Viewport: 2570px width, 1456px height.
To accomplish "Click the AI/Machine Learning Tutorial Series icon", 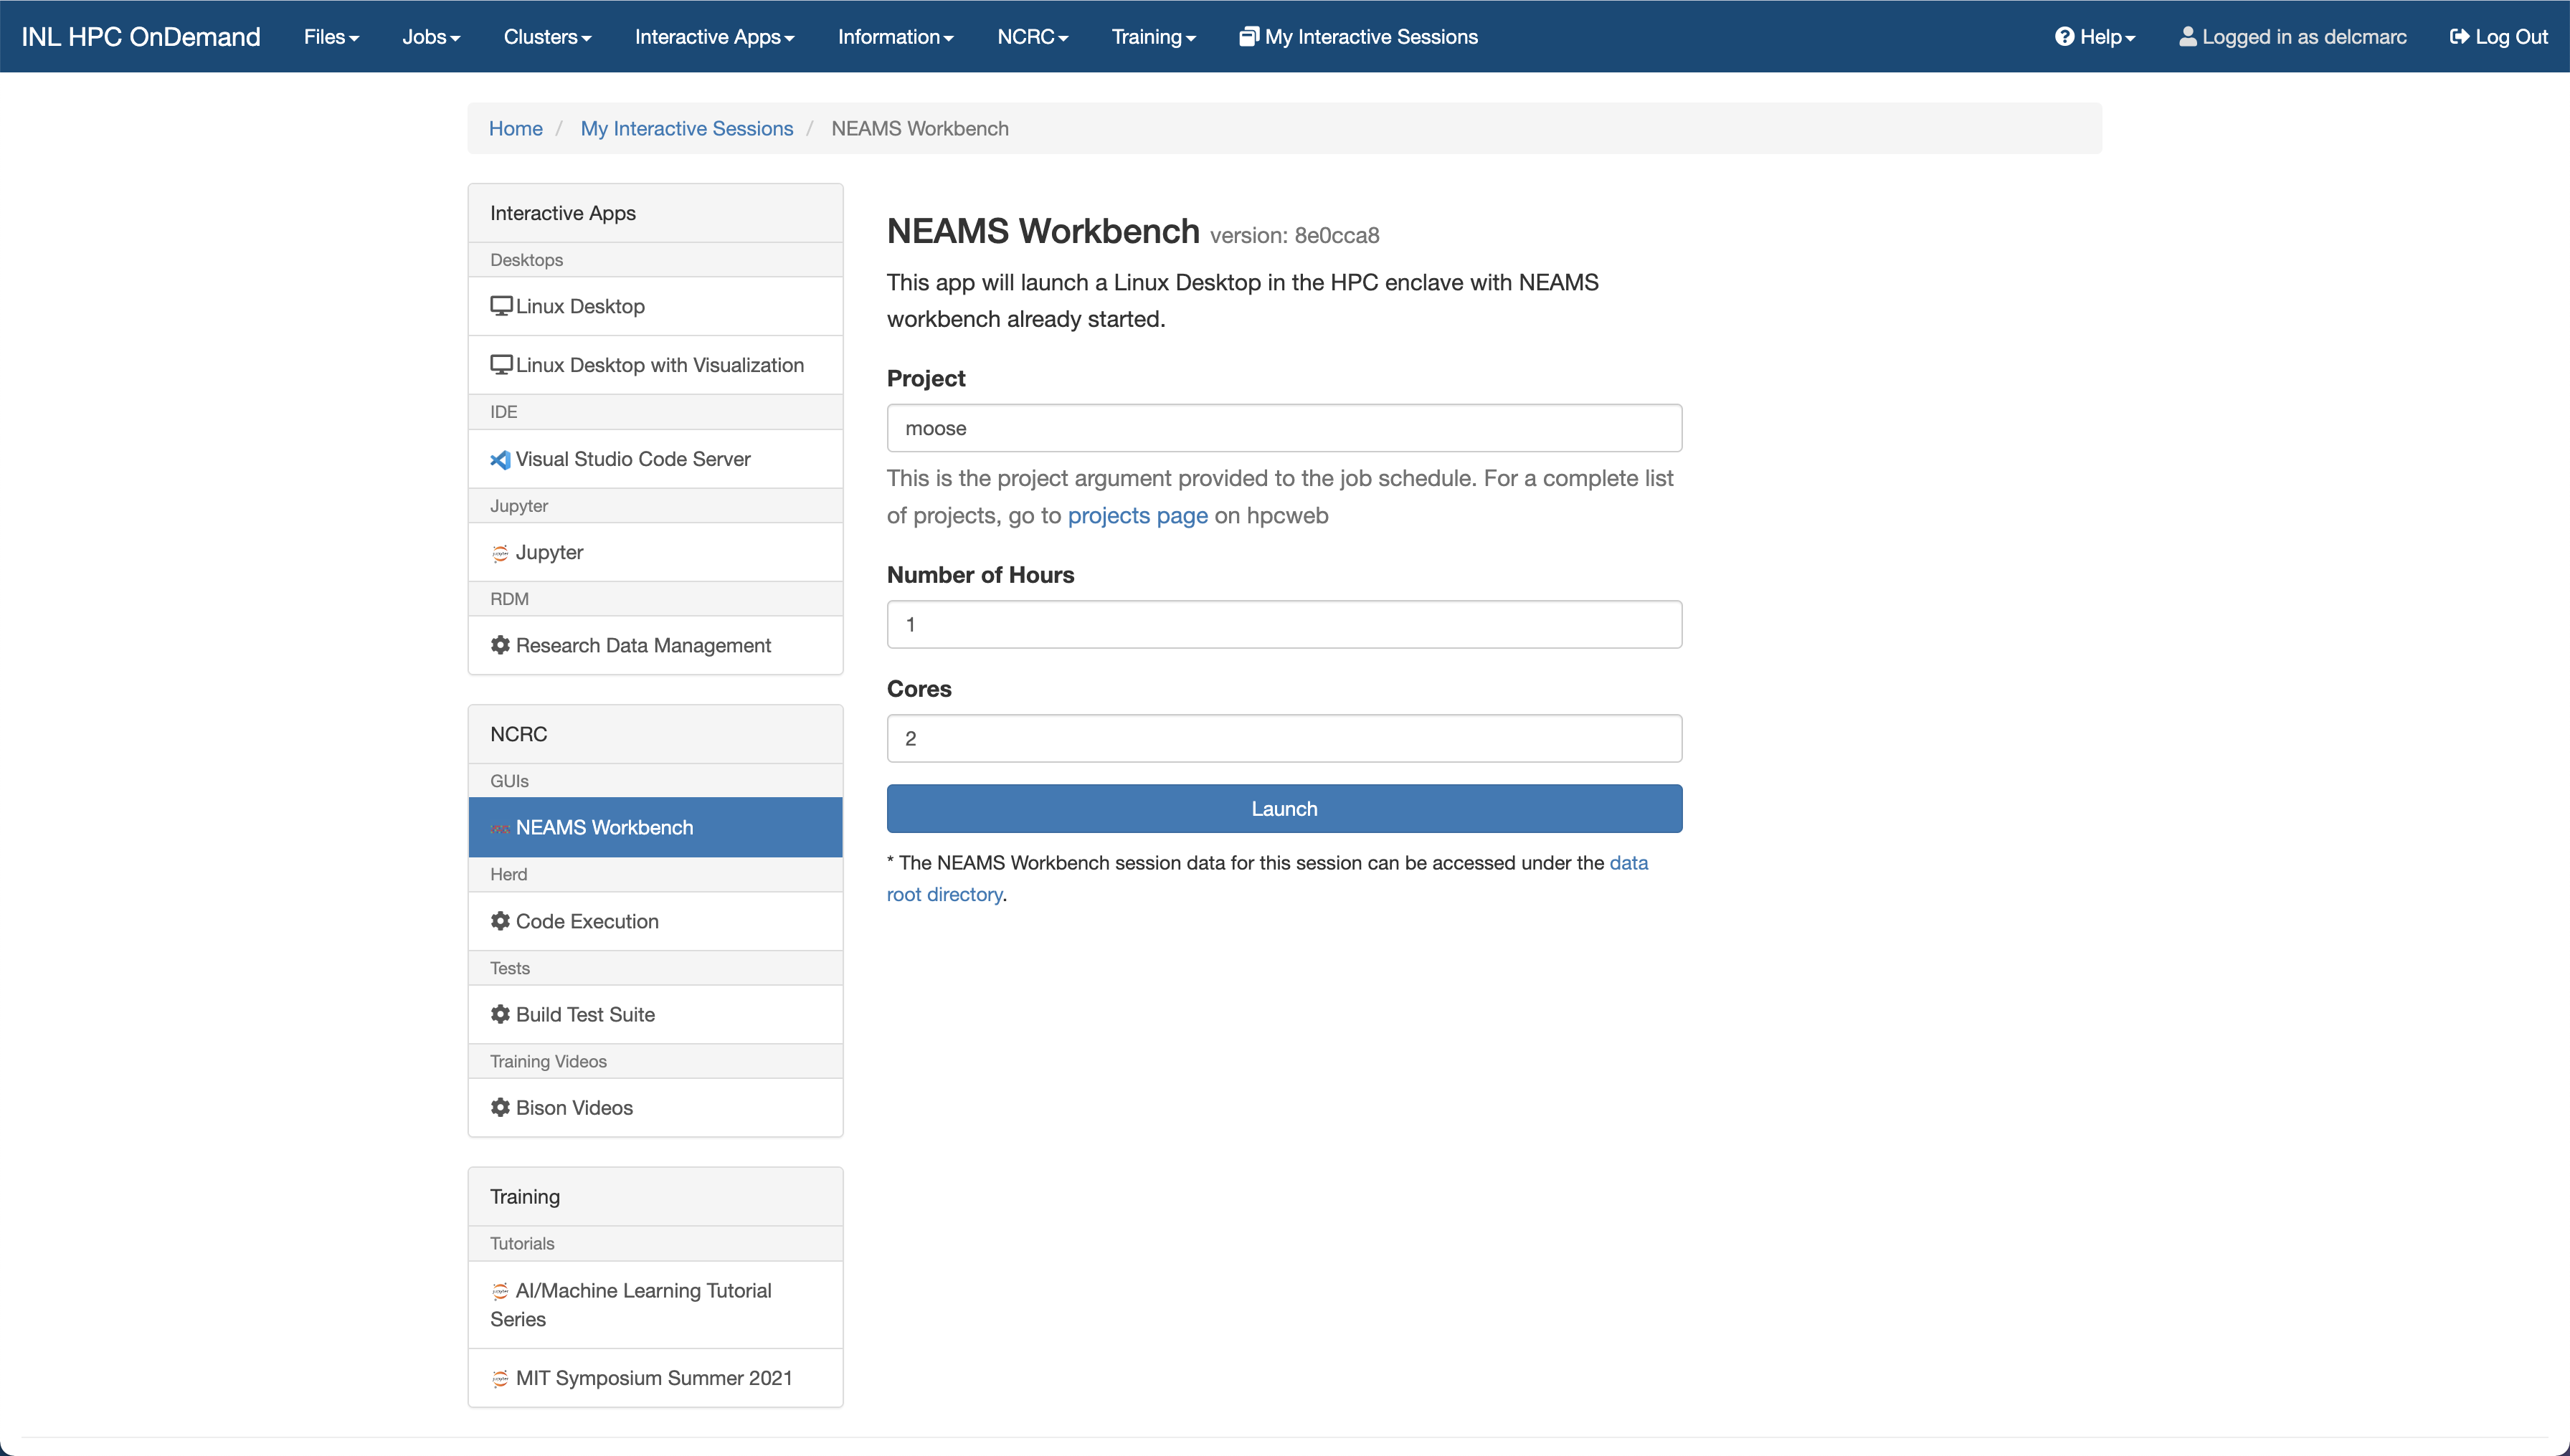I will [x=500, y=1291].
